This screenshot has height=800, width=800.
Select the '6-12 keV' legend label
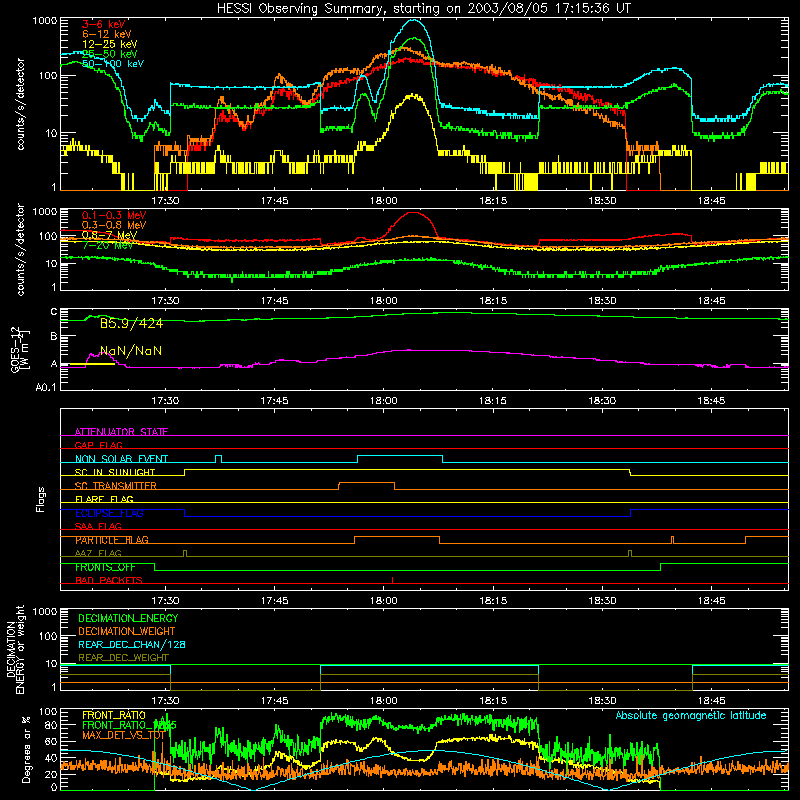(x=107, y=34)
